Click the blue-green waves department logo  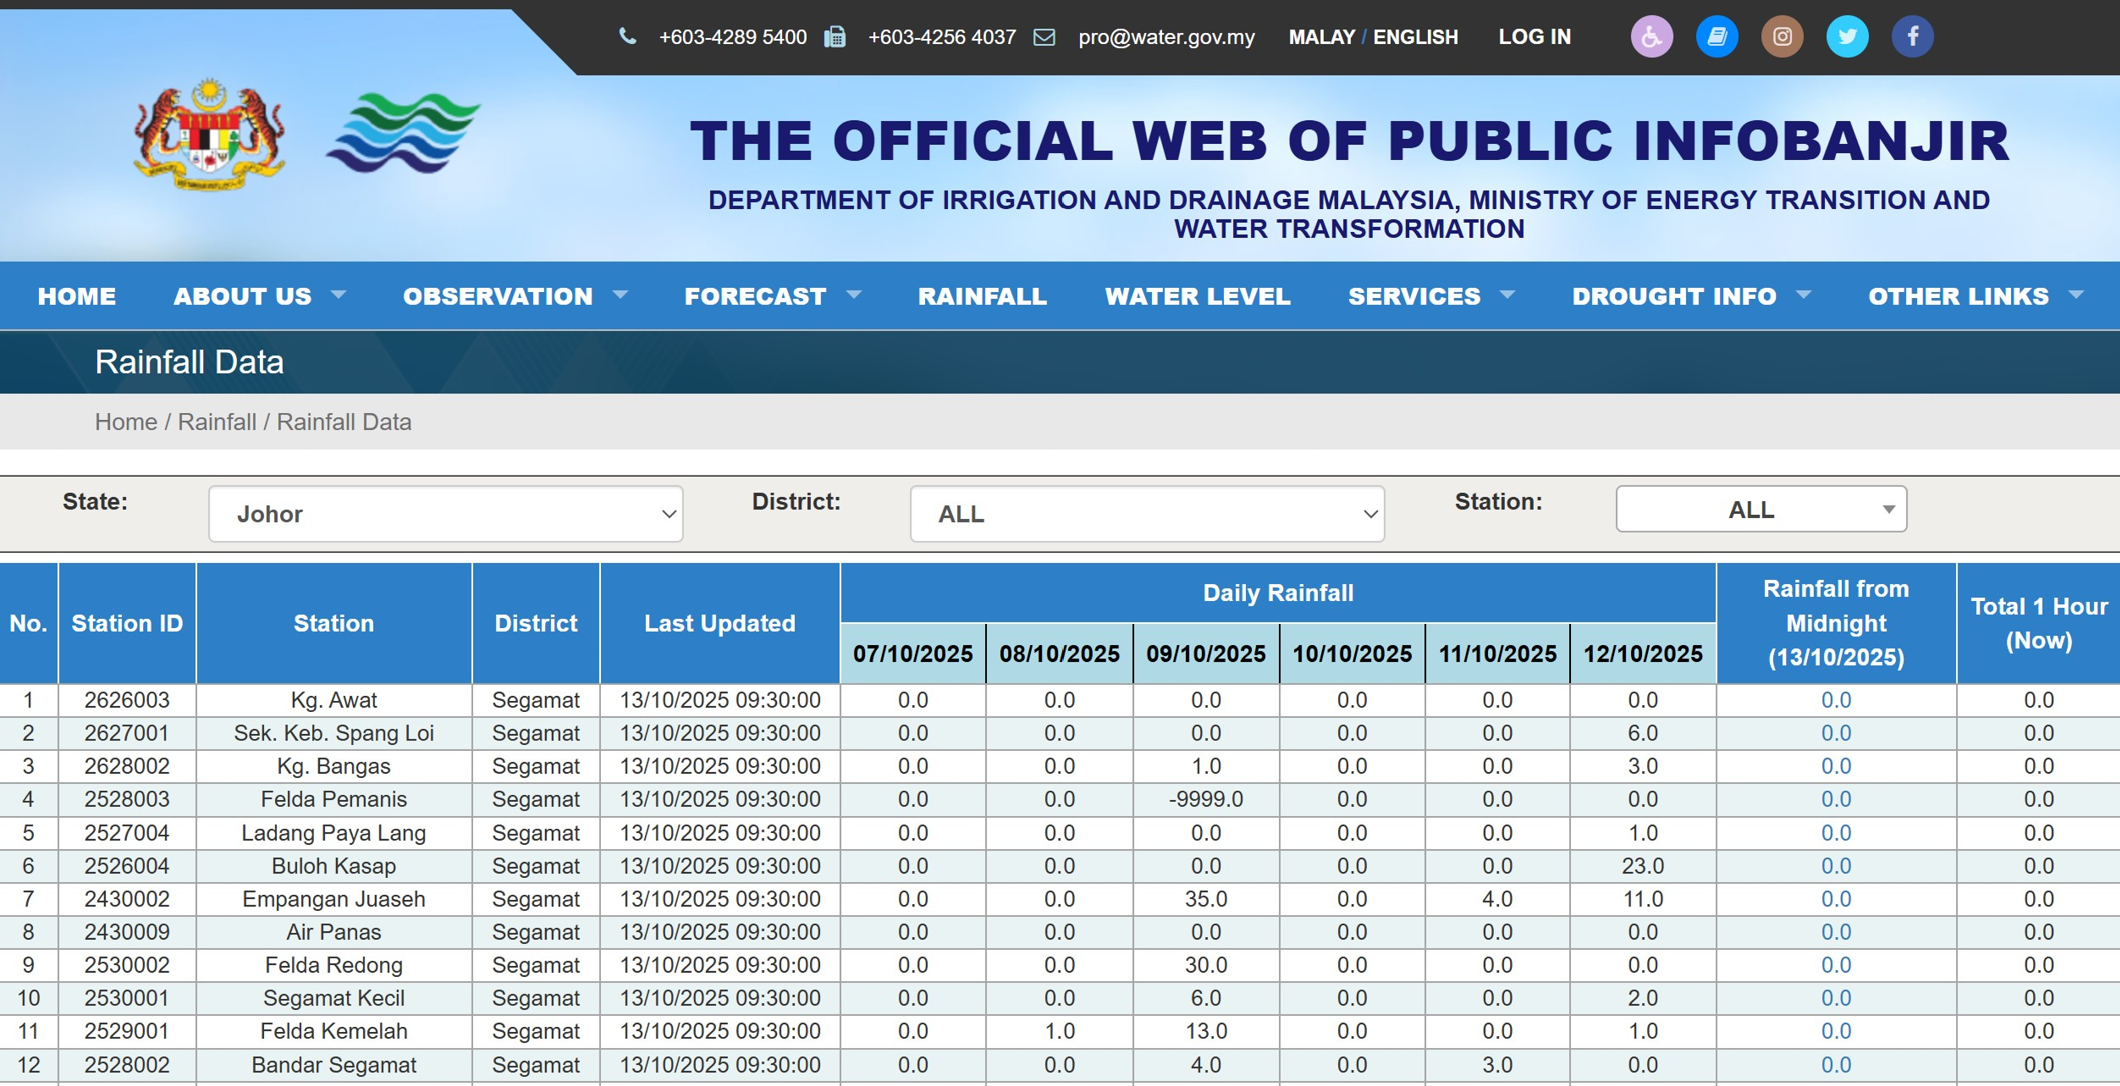[x=403, y=133]
